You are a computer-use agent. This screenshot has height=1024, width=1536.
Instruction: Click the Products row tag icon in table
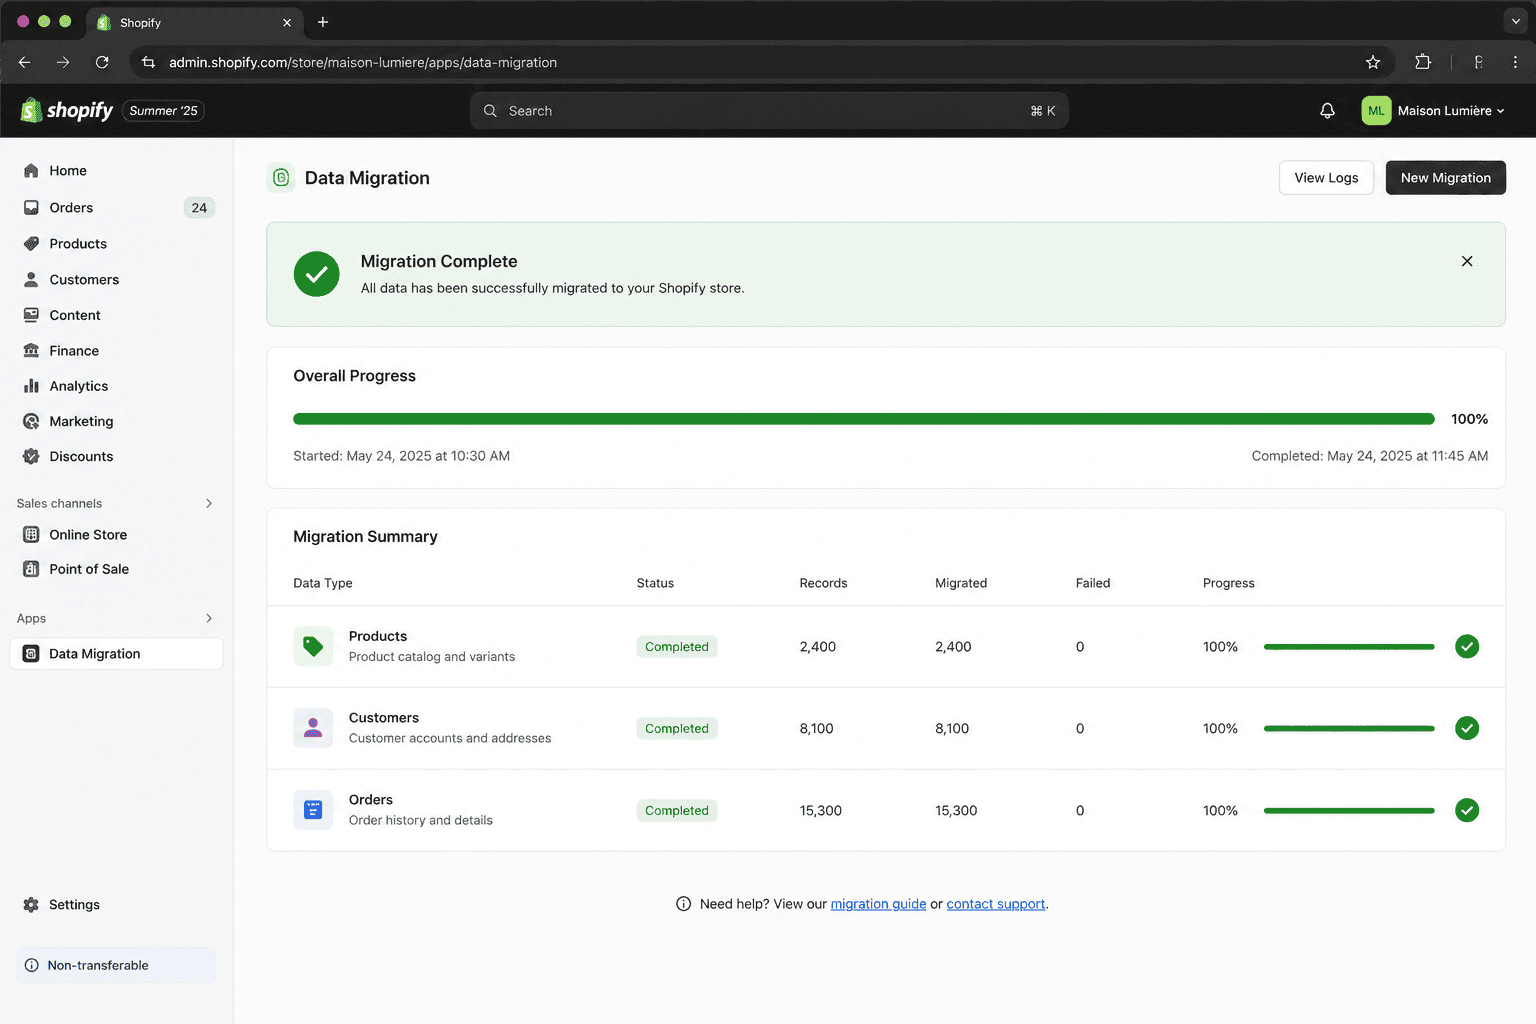[x=313, y=647]
